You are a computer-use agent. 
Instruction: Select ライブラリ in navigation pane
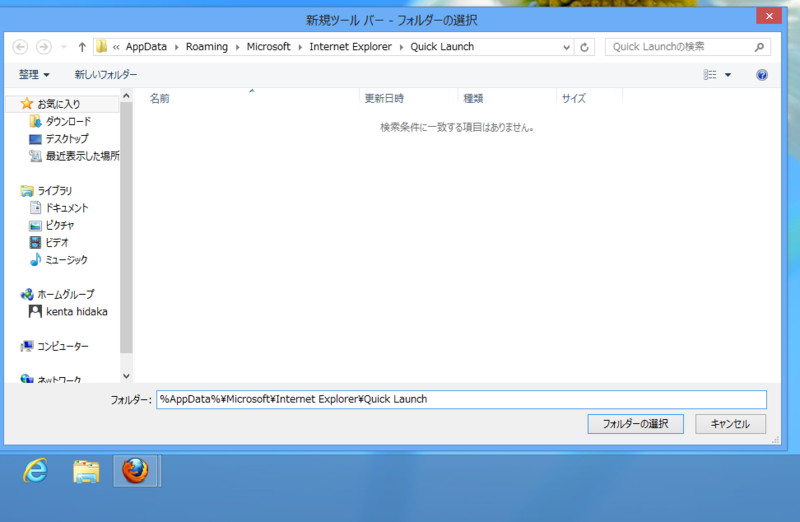pos(55,191)
